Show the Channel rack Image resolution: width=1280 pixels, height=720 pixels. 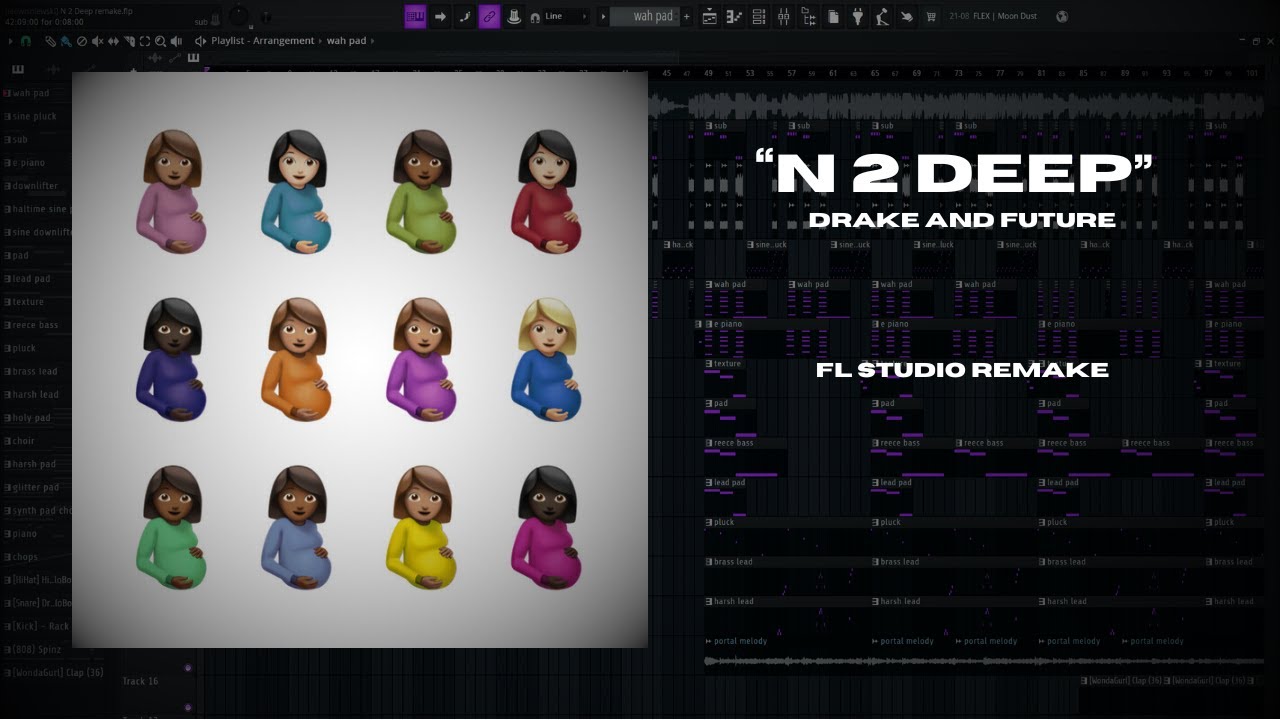(x=759, y=16)
